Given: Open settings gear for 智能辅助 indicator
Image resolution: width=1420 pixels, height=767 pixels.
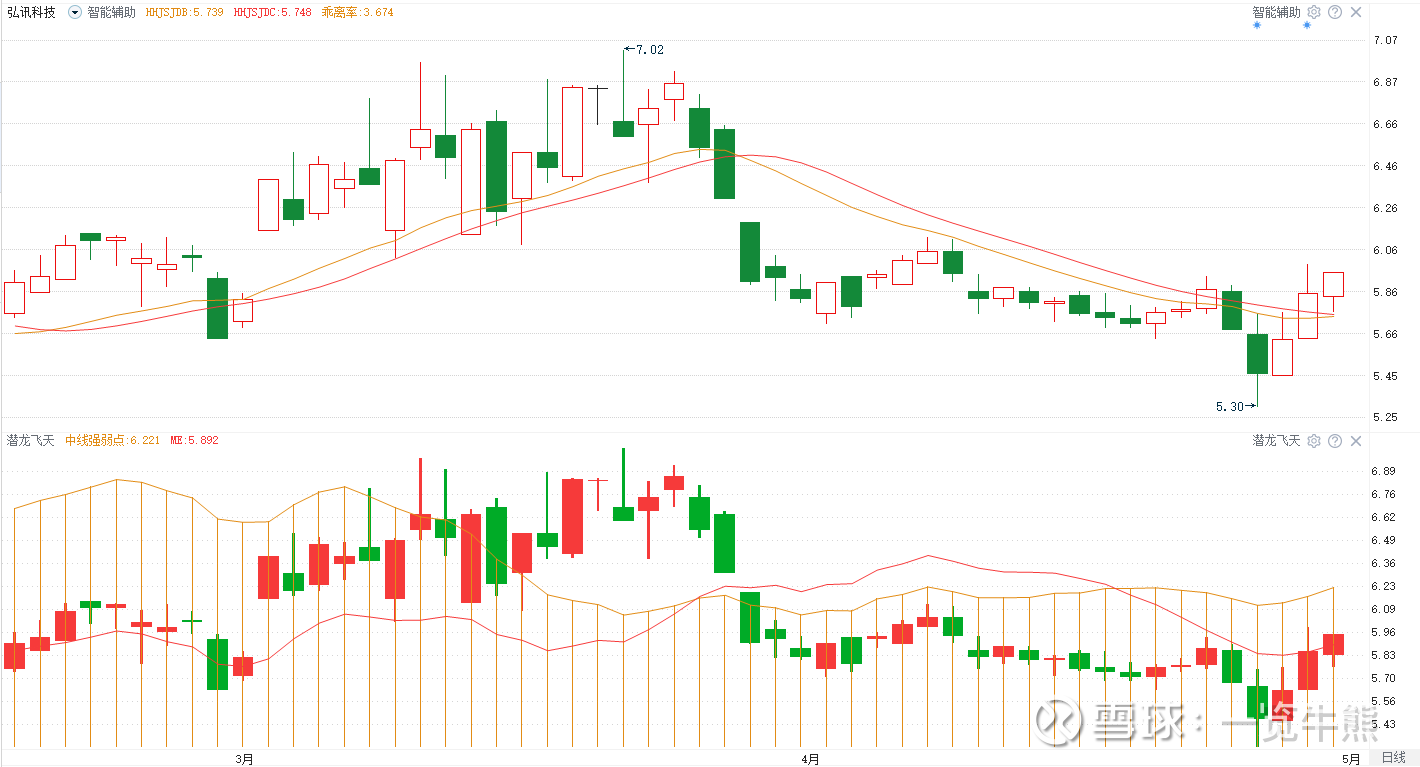Looking at the screenshot, I should (1314, 12).
